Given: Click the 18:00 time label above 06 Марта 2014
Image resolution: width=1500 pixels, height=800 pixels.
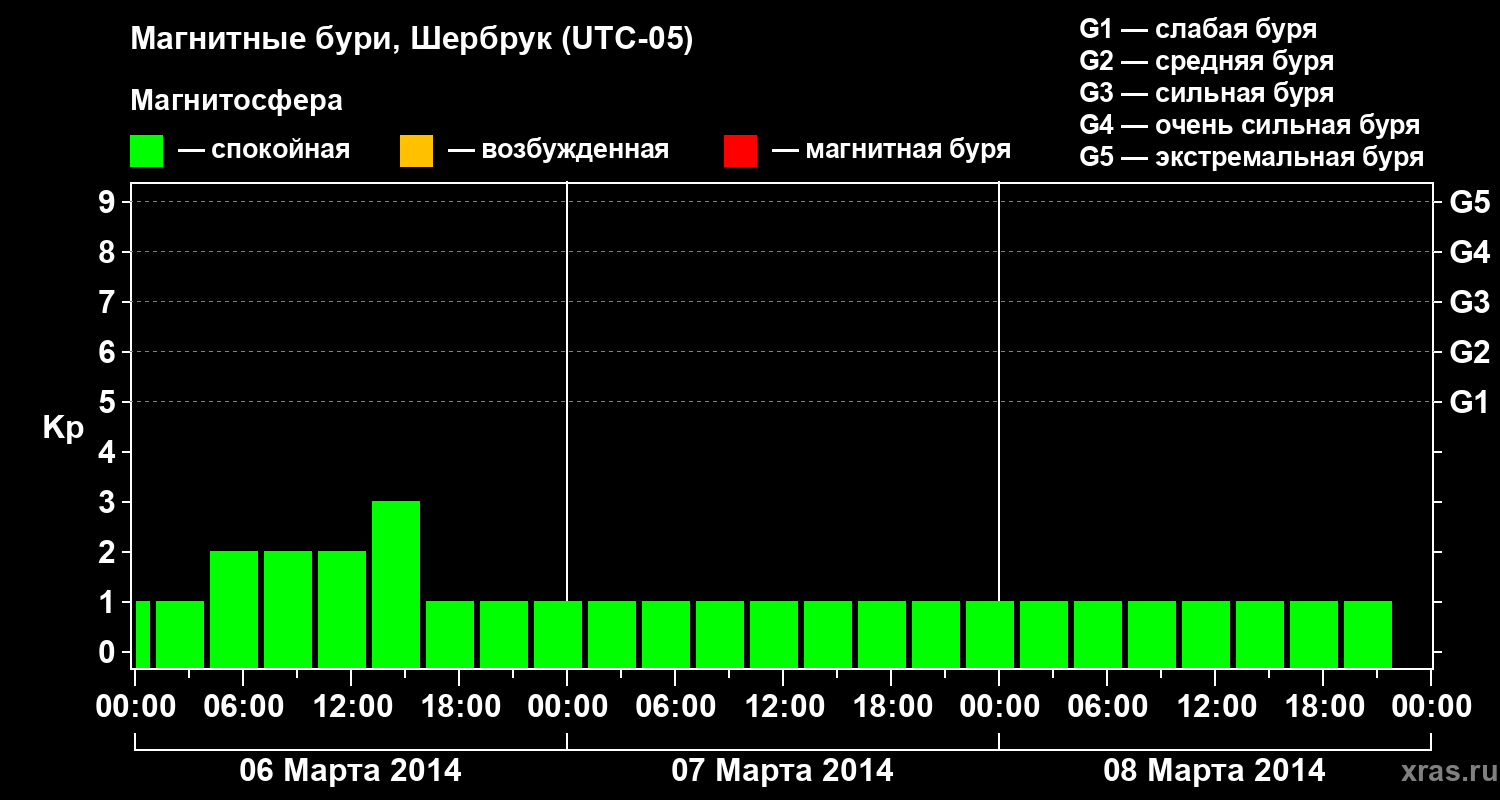Looking at the screenshot, I should coord(459,706).
